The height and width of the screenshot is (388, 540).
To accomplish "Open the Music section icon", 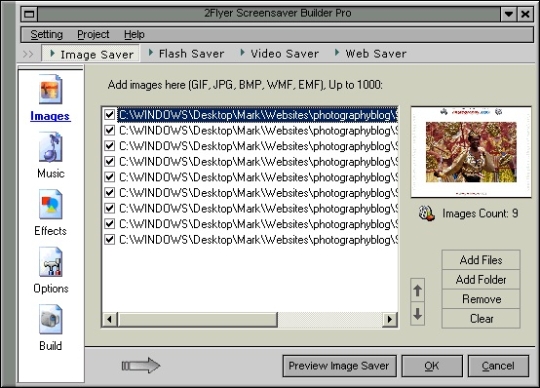I will click(50, 147).
